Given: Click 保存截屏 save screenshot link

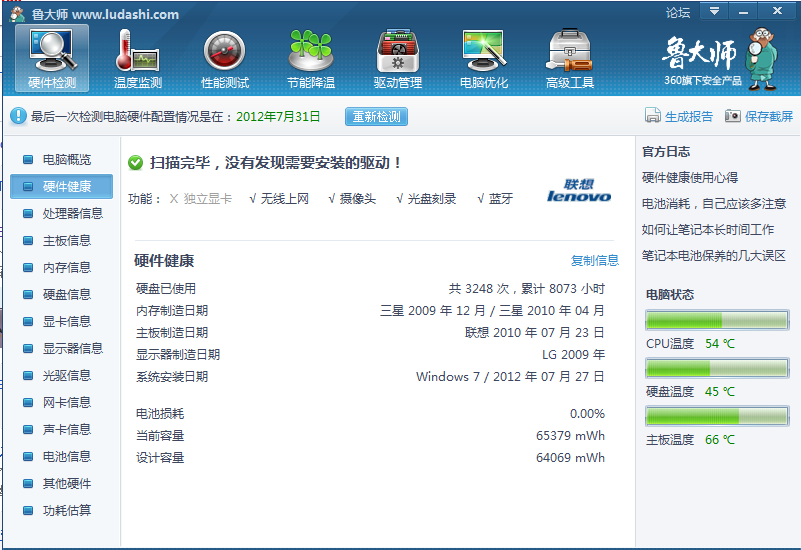Looking at the screenshot, I should coord(769,116).
